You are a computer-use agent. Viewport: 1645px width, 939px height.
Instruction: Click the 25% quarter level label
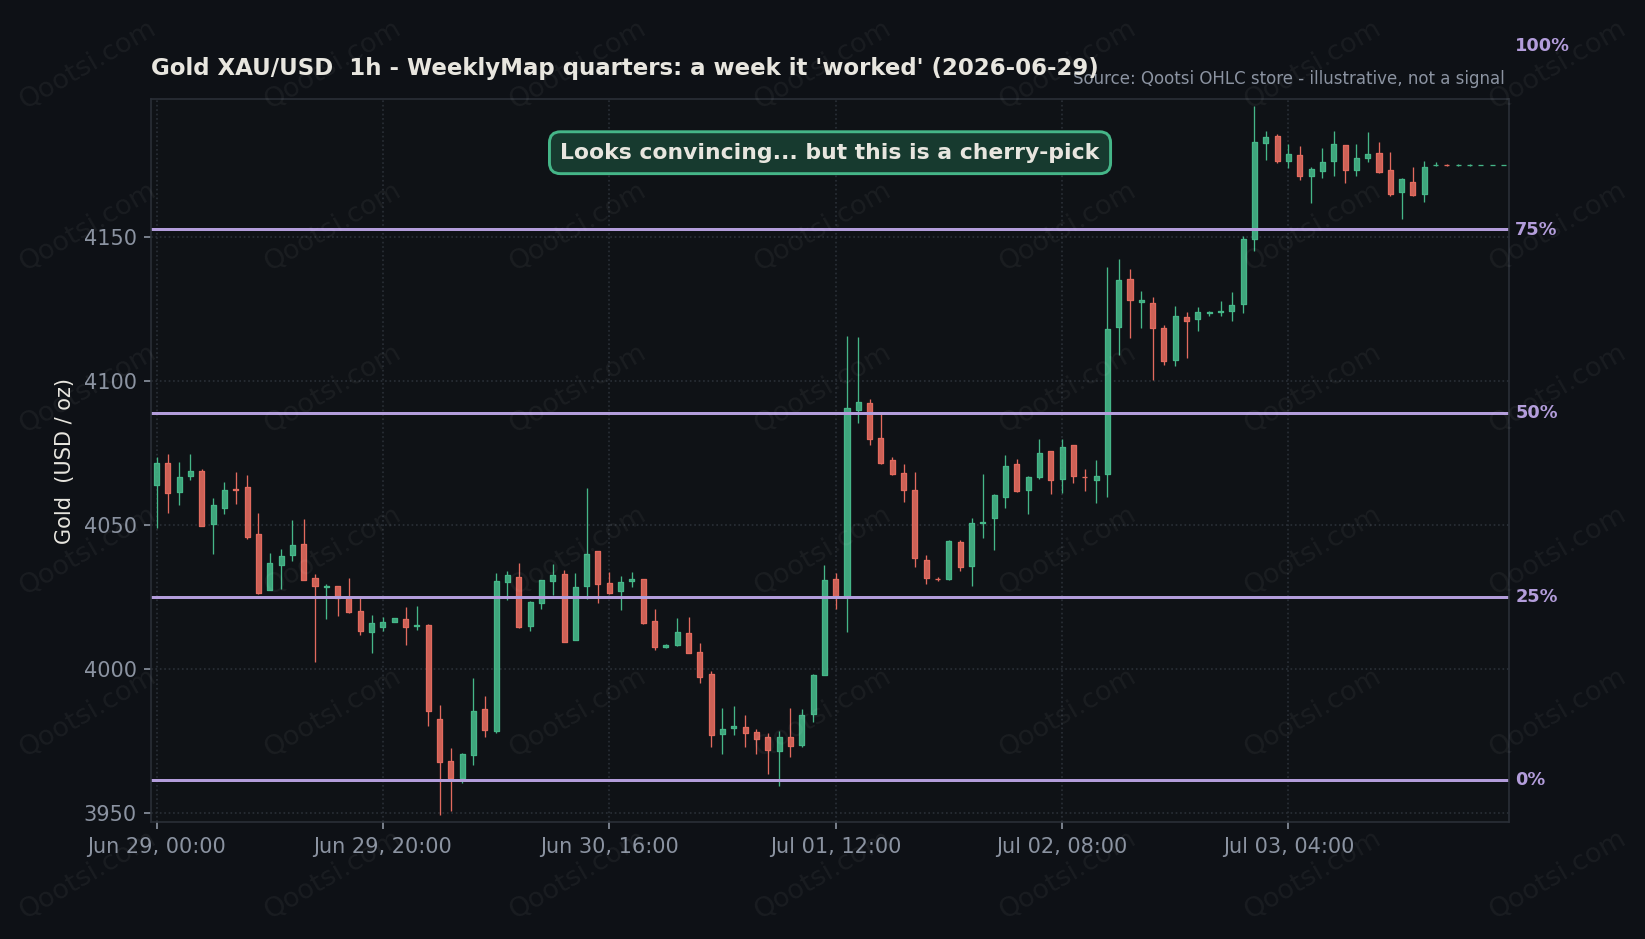pyautogui.click(x=1535, y=596)
